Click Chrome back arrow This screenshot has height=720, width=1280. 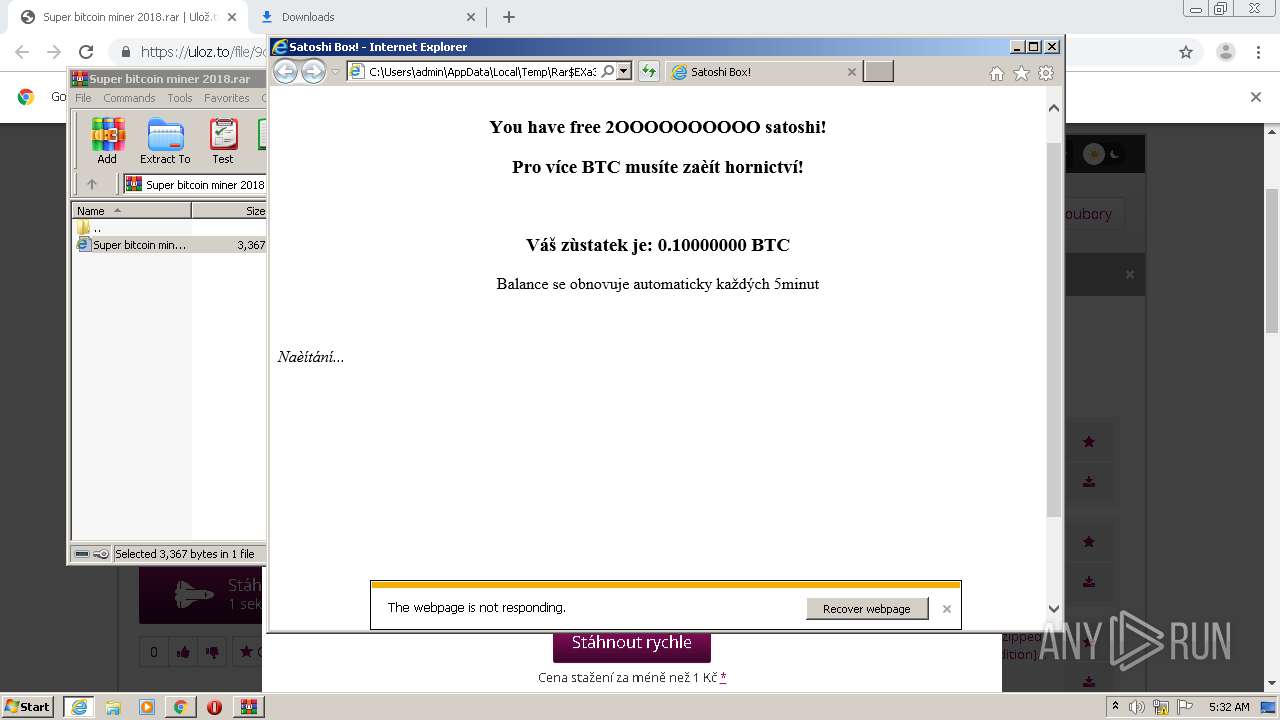point(22,52)
